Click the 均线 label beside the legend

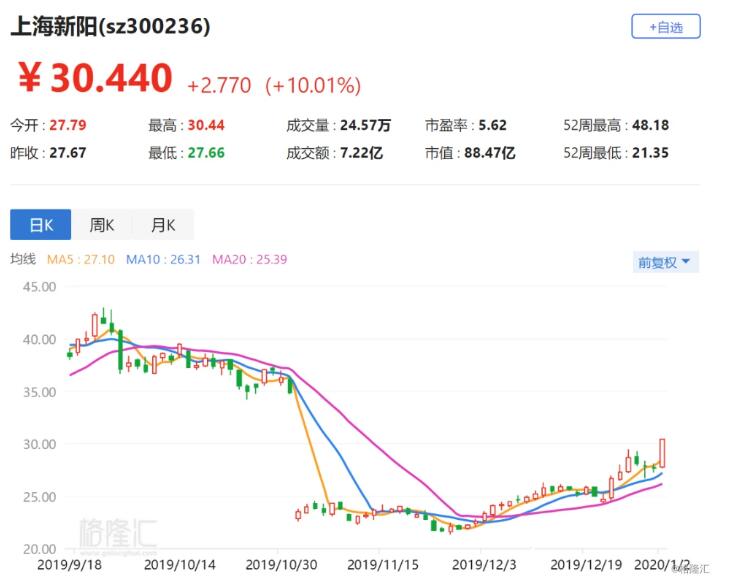(23, 260)
